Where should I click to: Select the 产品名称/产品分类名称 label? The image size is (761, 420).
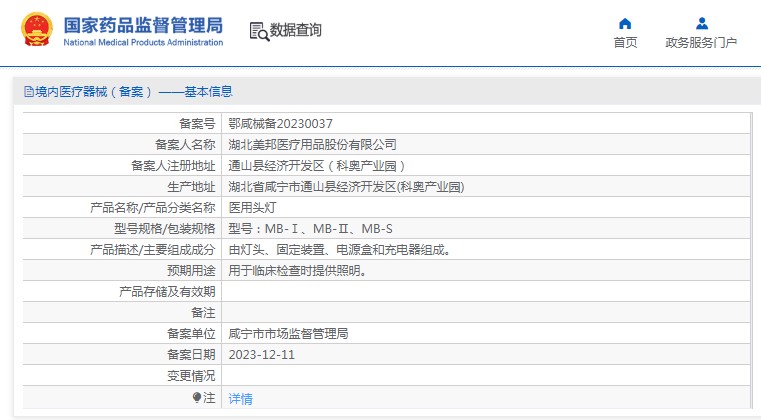[153, 207]
